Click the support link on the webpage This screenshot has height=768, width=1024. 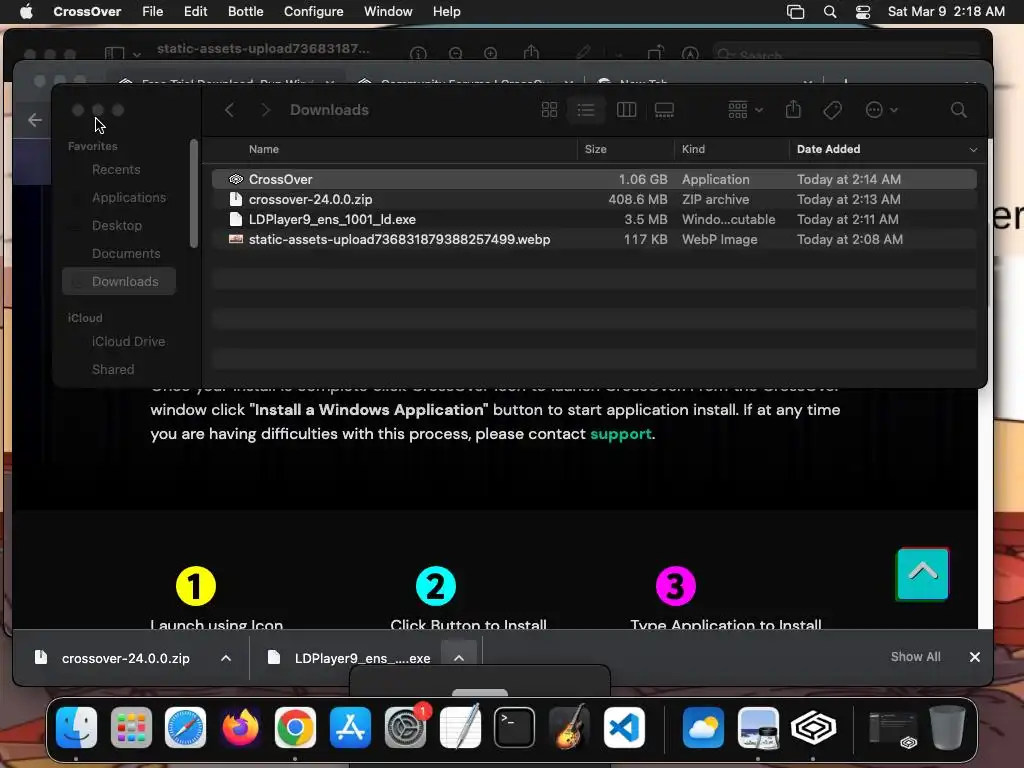(x=620, y=434)
